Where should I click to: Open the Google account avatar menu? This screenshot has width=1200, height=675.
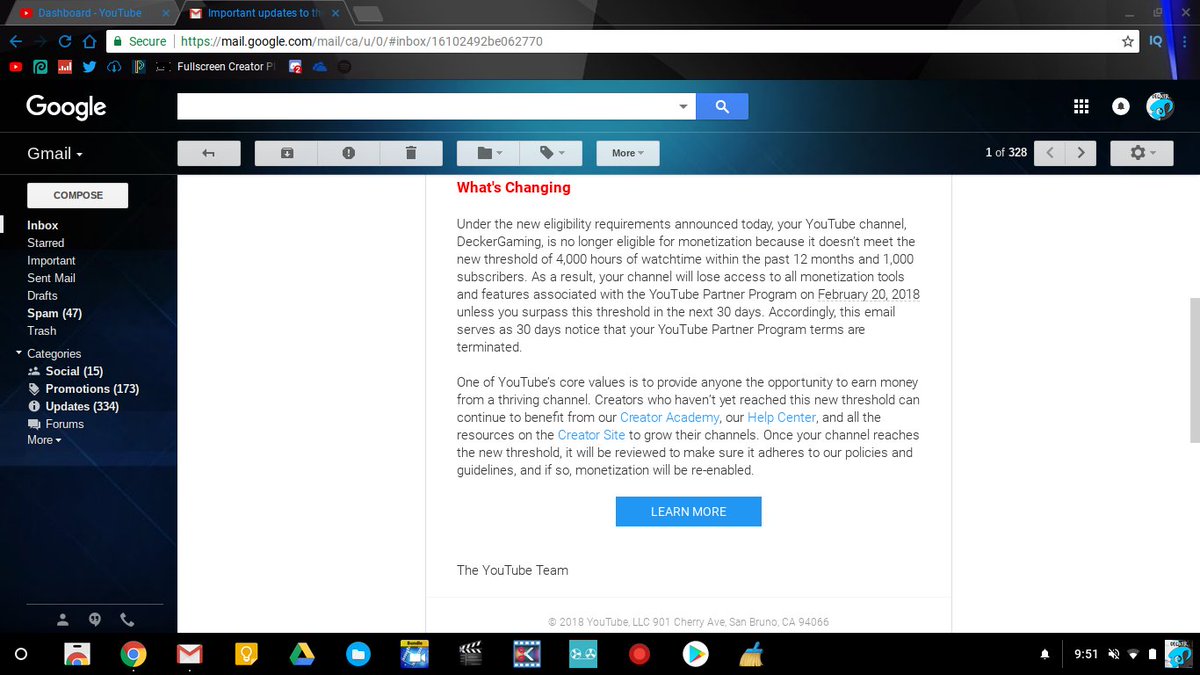point(1158,106)
